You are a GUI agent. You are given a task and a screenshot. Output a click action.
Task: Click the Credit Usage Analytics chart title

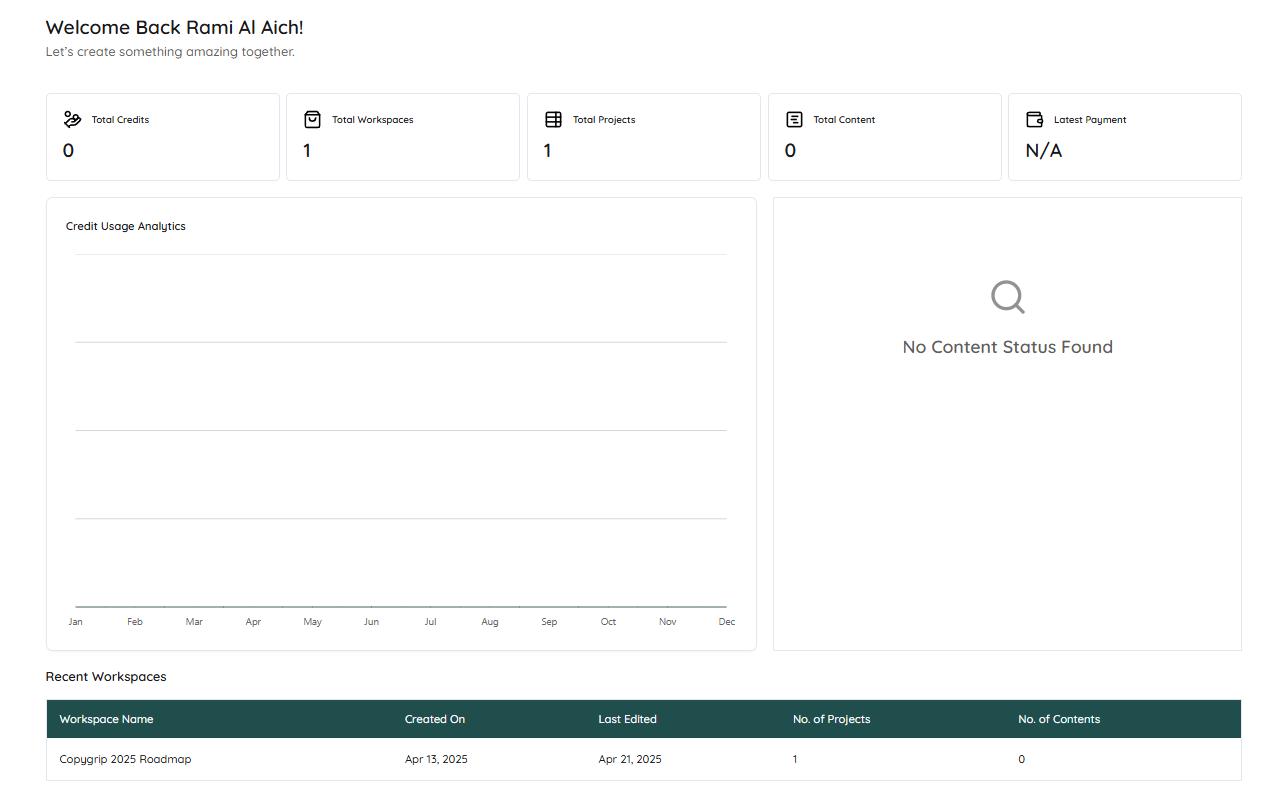(126, 226)
